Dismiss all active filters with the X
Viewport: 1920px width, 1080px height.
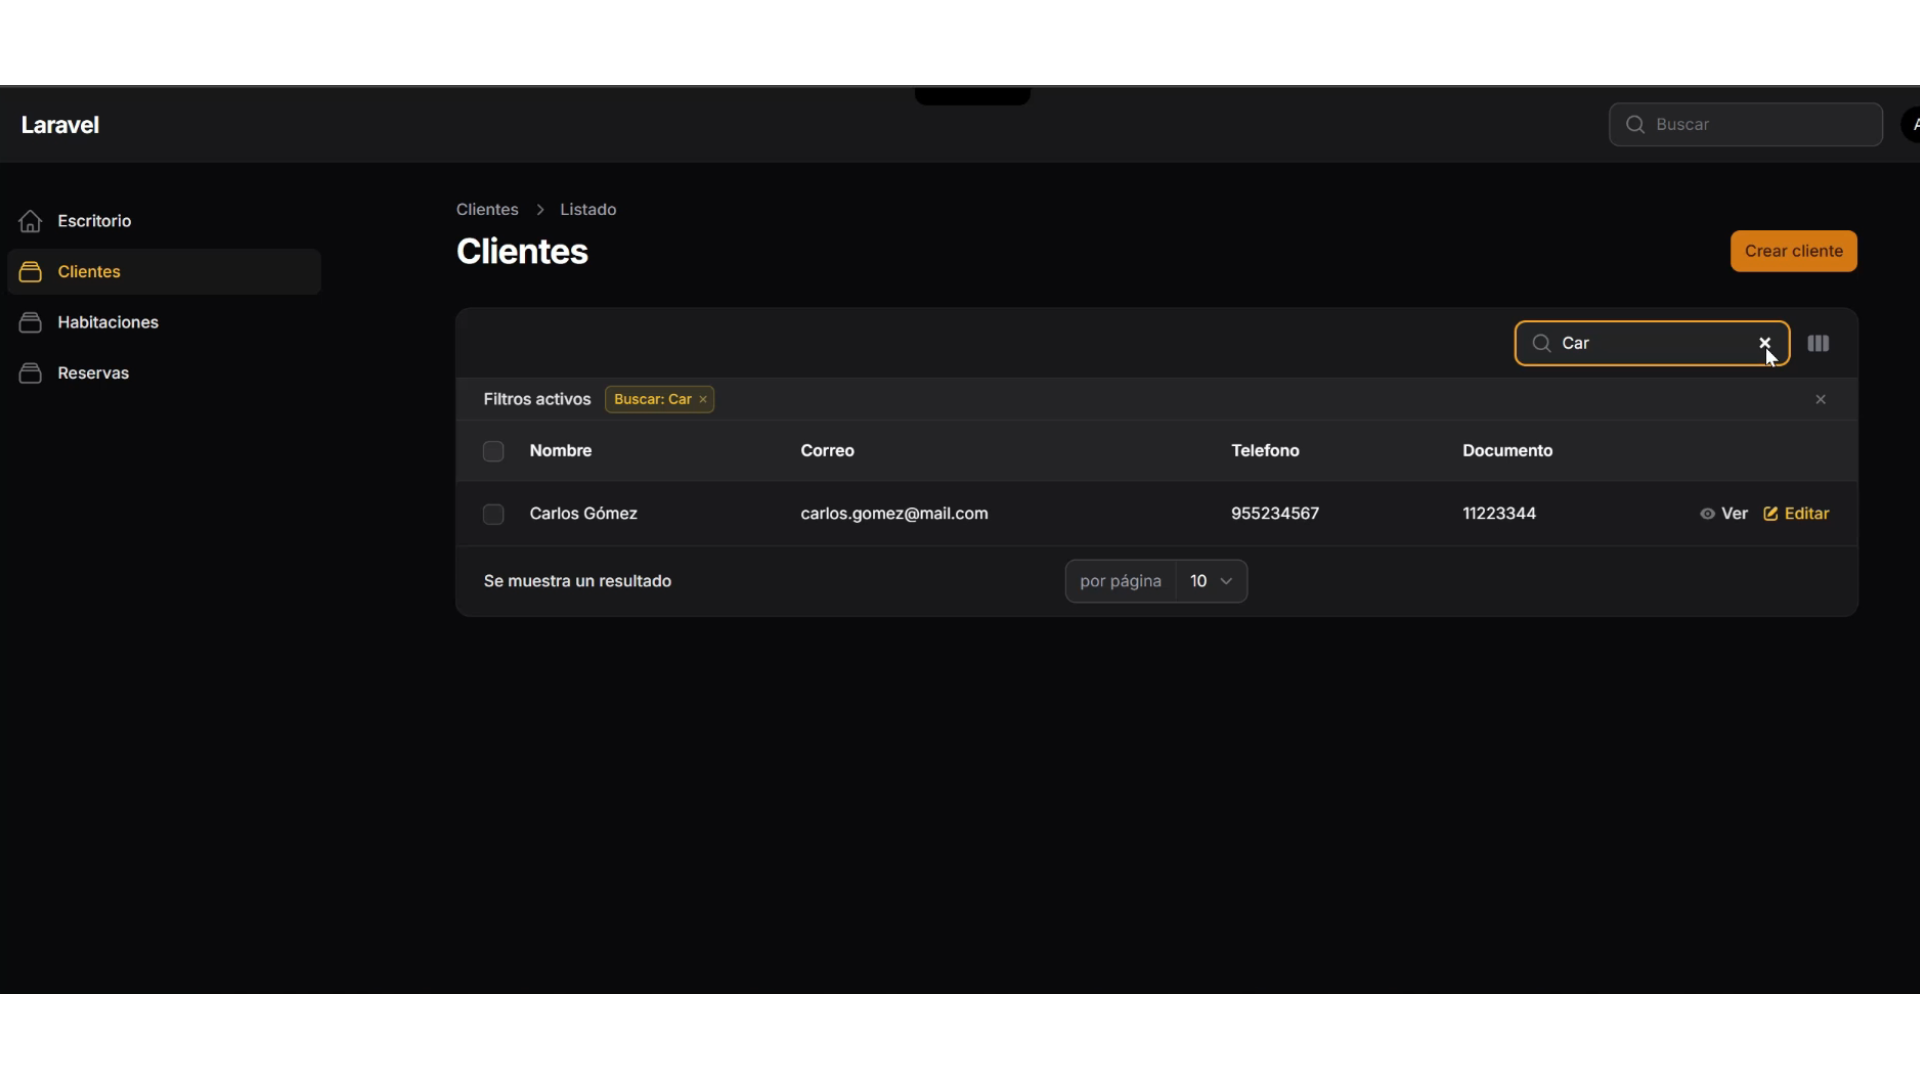pos(1820,399)
